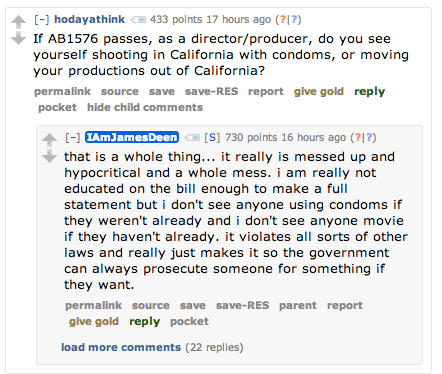
Task: Downvote hodayathink's comment
Action: (18, 38)
